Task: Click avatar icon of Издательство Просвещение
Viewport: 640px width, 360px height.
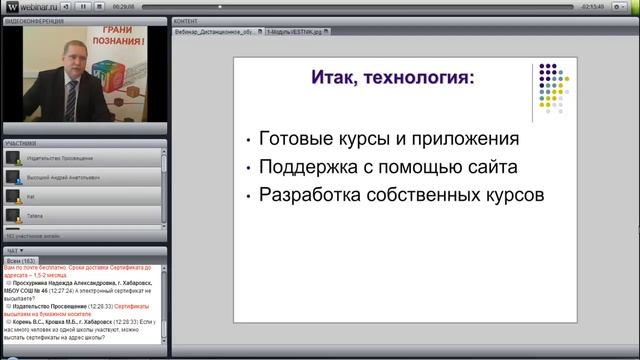Action: tap(13, 158)
